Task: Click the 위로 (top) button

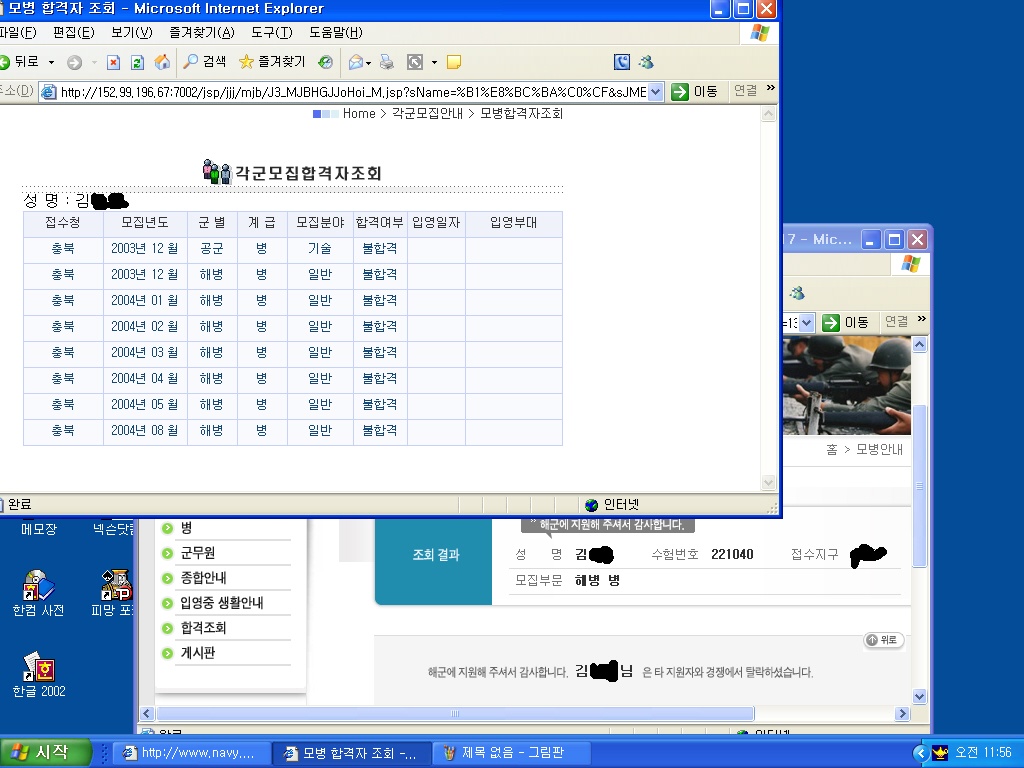Action: pos(884,640)
